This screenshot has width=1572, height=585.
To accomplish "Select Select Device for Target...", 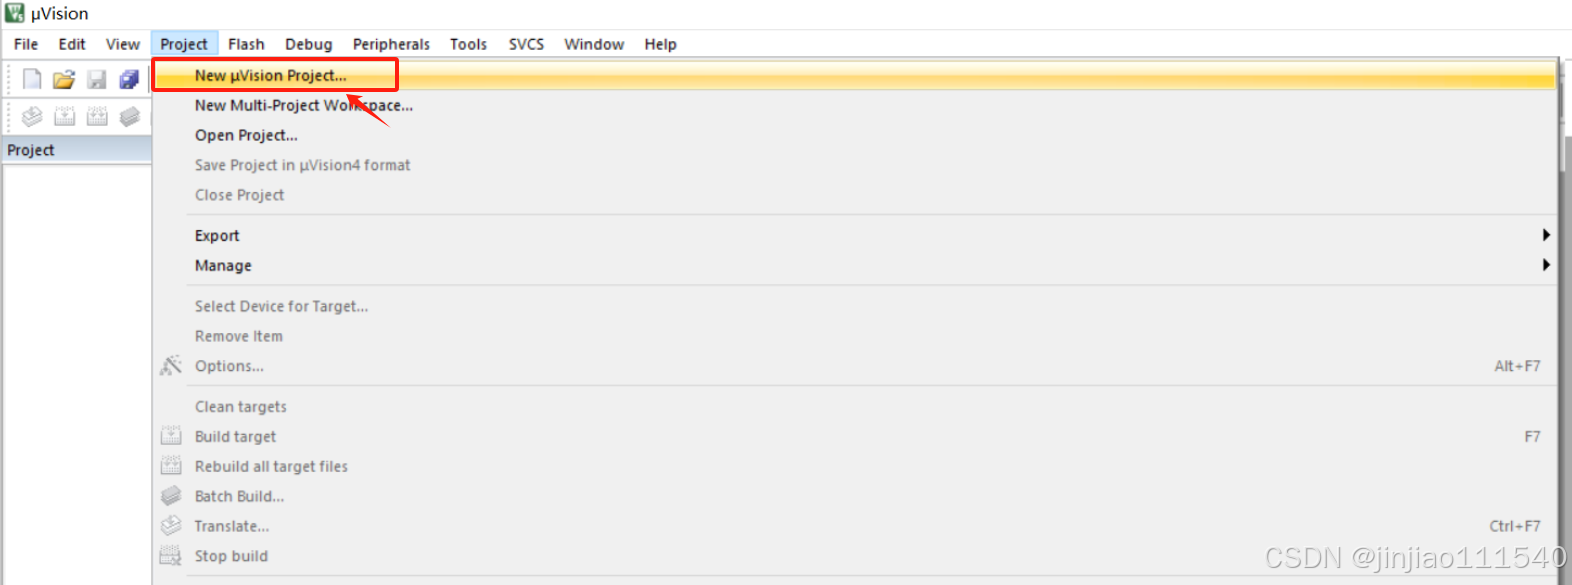I will click(855, 306).
